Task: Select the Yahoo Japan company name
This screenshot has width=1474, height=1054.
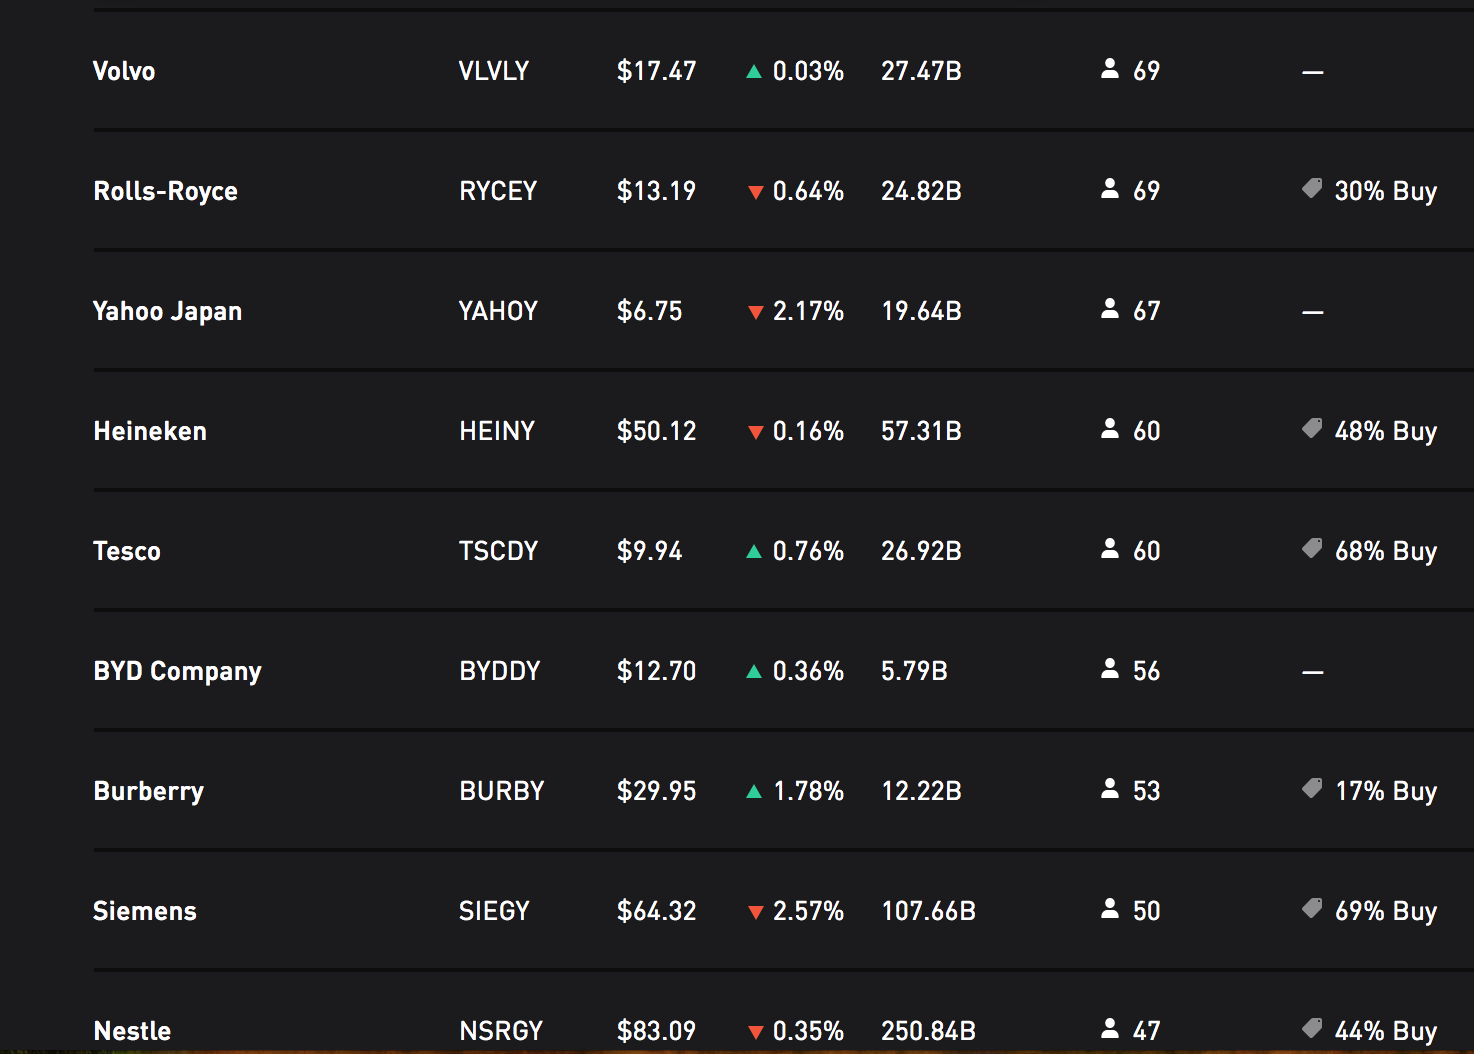Action: coord(167,311)
